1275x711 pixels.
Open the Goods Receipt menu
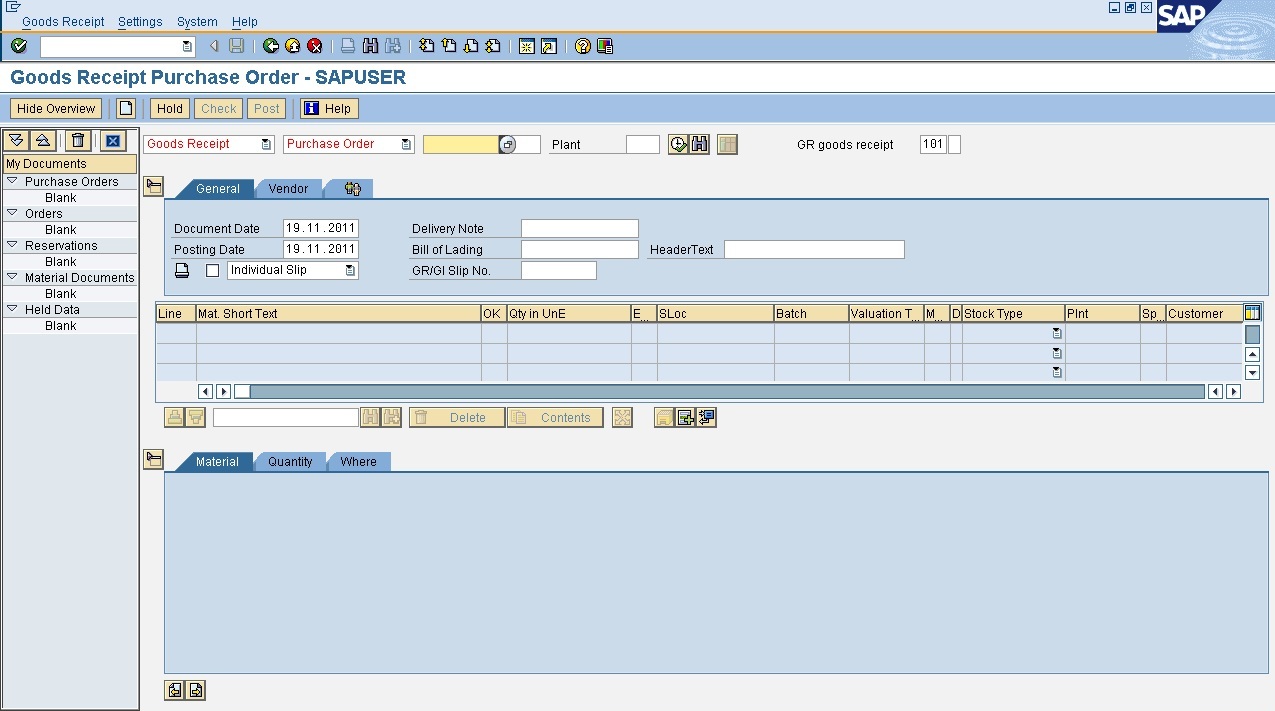[x=63, y=21]
